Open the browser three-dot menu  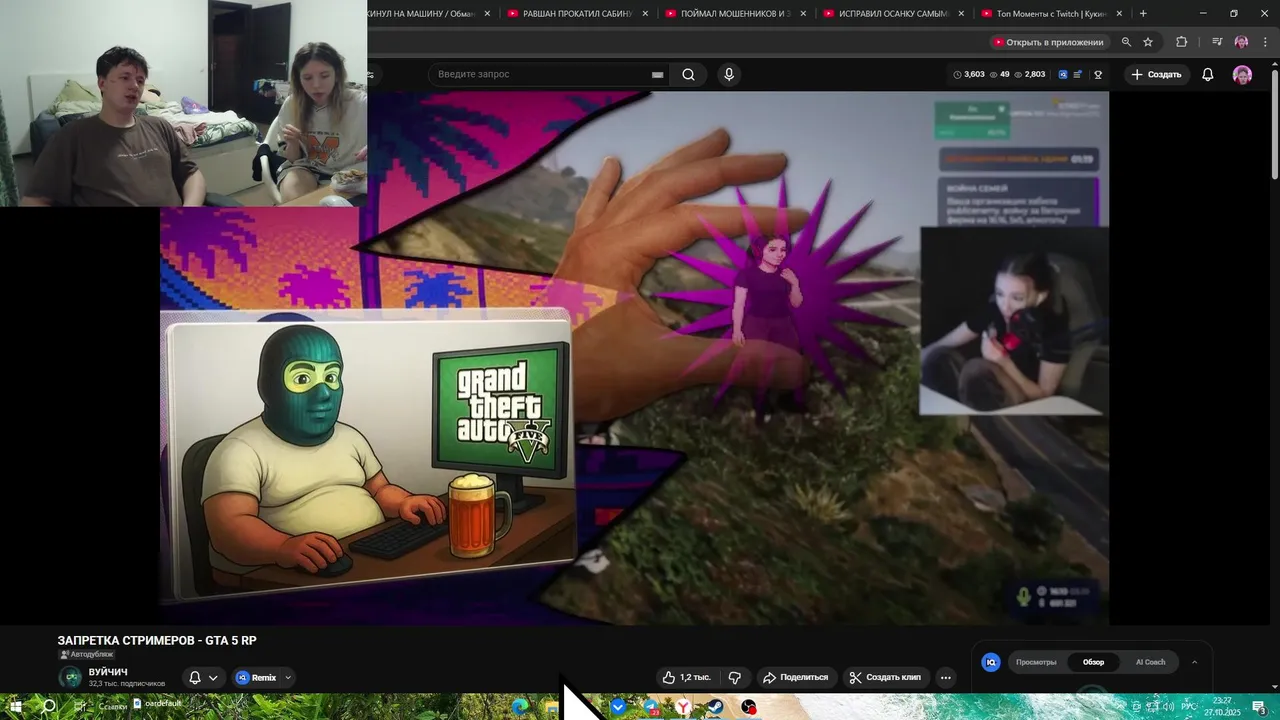coord(1265,42)
